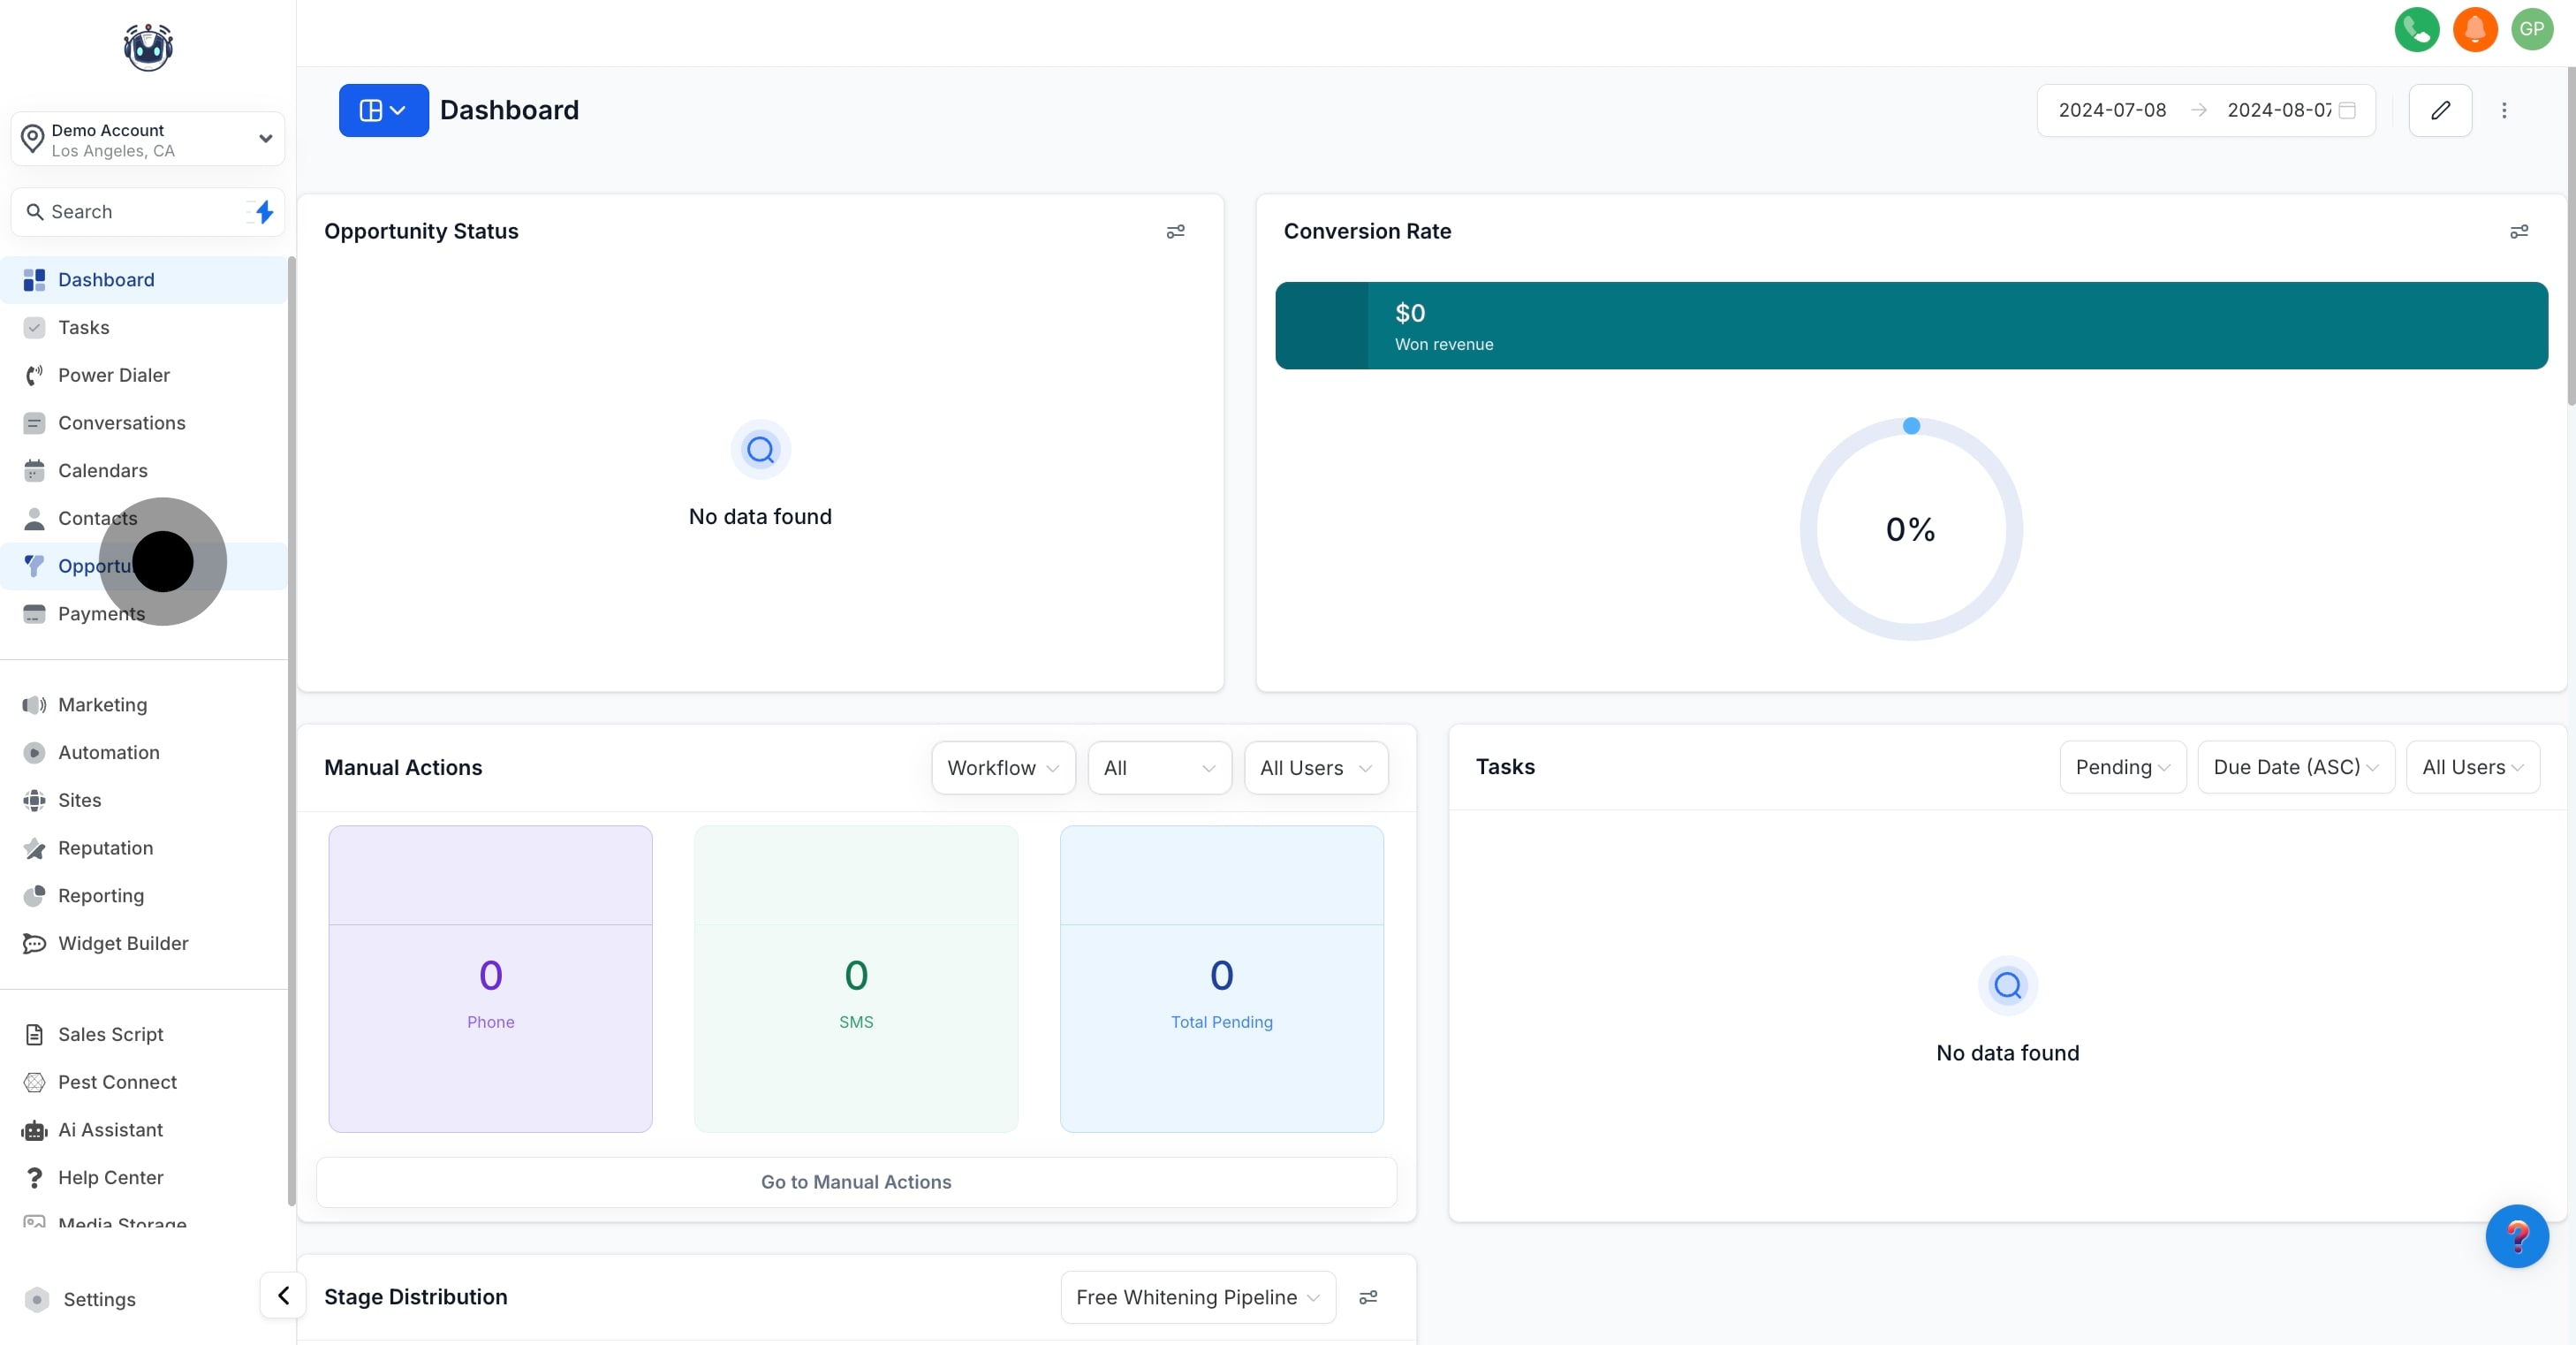
Task: Expand the Free Whitening Pipeline dropdown
Action: (x=1197, y=1297)
